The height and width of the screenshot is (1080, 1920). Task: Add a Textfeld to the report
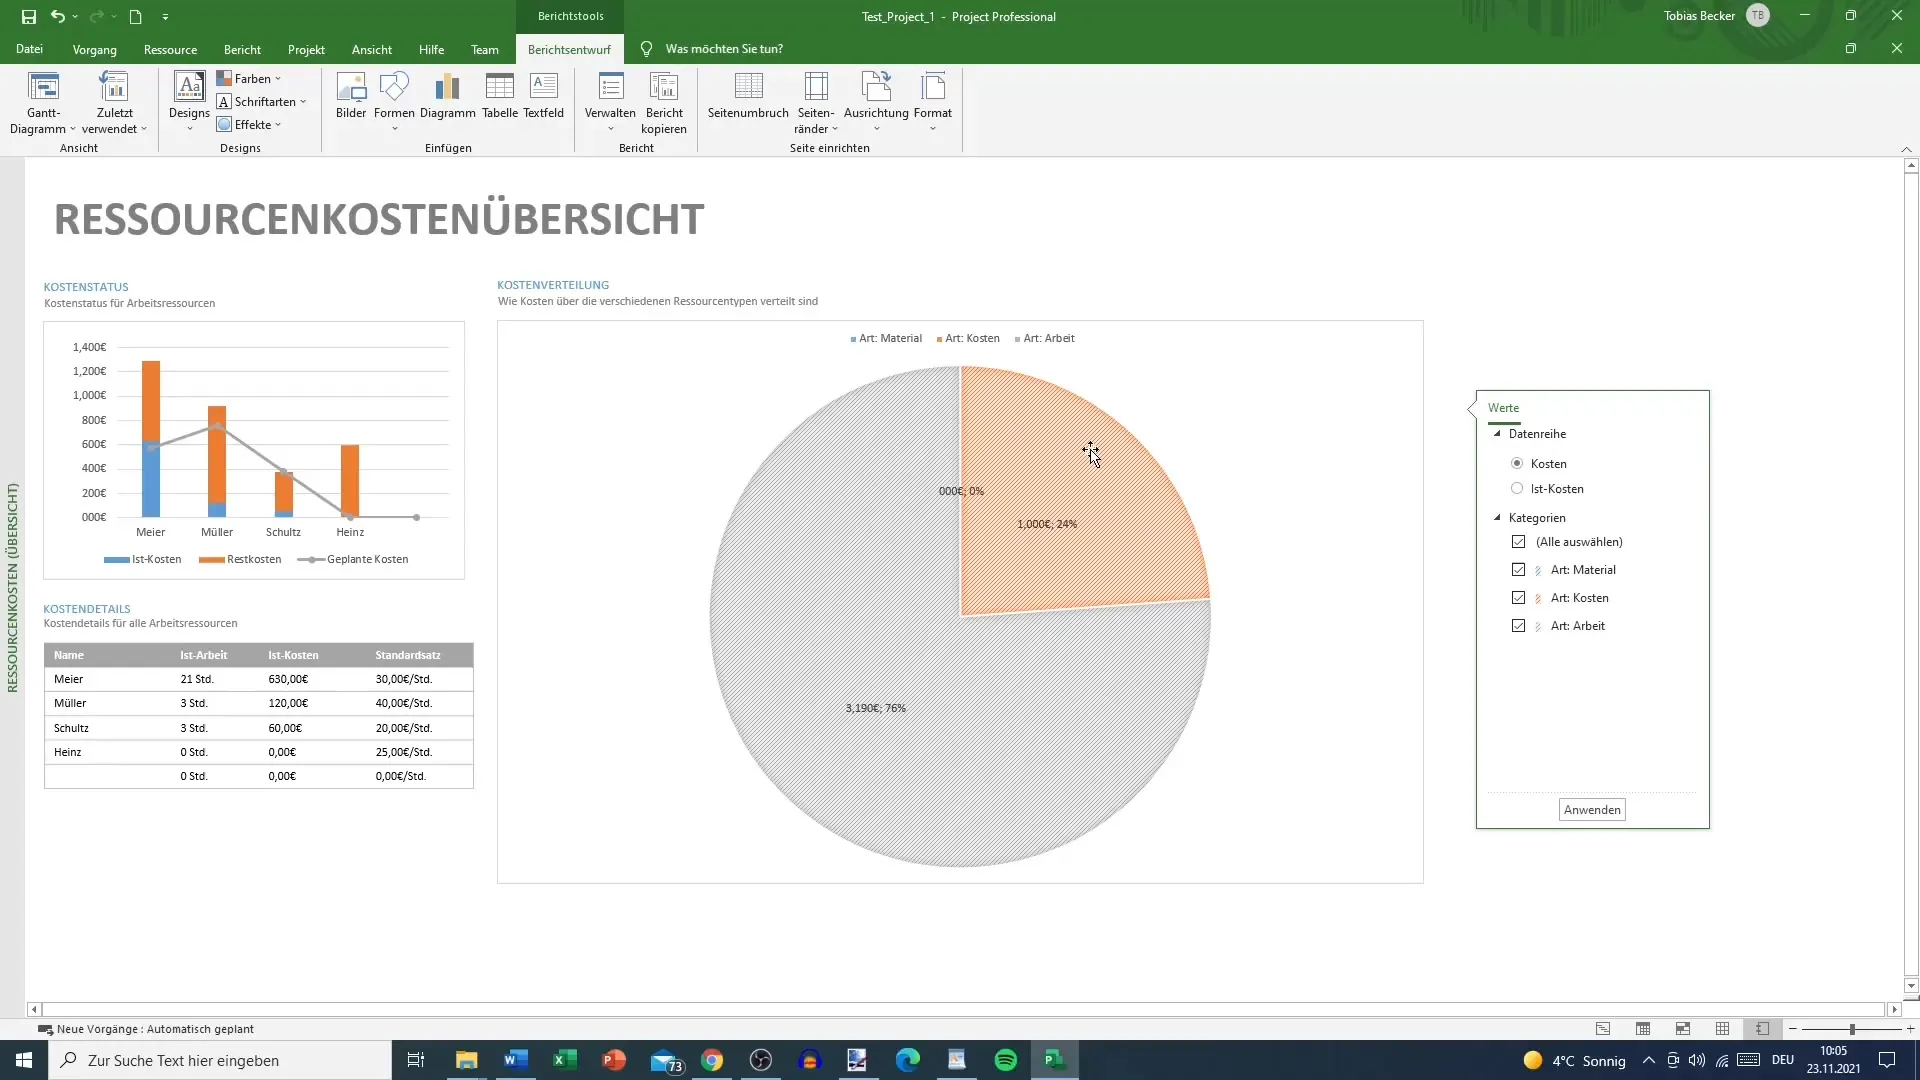(543, 96)
